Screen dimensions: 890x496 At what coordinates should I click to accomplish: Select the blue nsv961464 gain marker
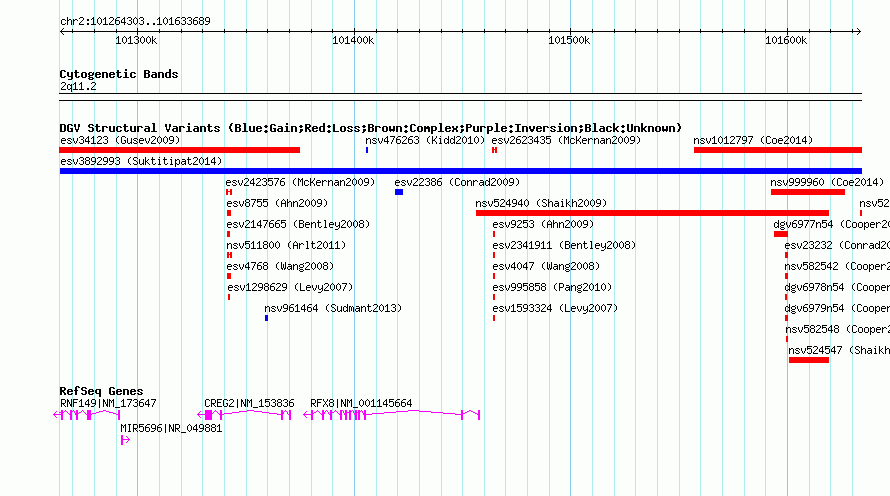[266, 318]
